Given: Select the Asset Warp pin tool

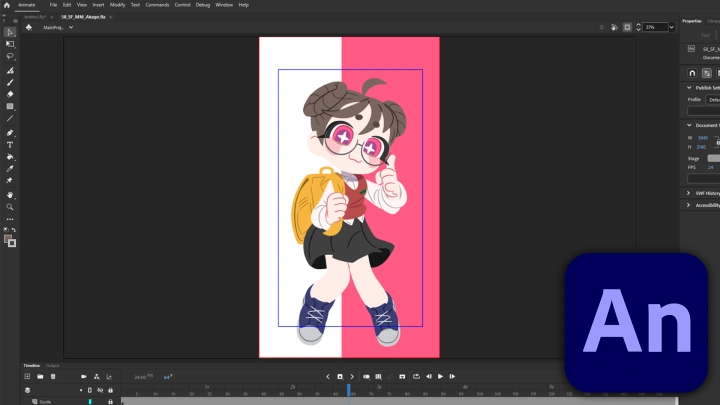Looking at the screenshot, I should click(10, 180).
